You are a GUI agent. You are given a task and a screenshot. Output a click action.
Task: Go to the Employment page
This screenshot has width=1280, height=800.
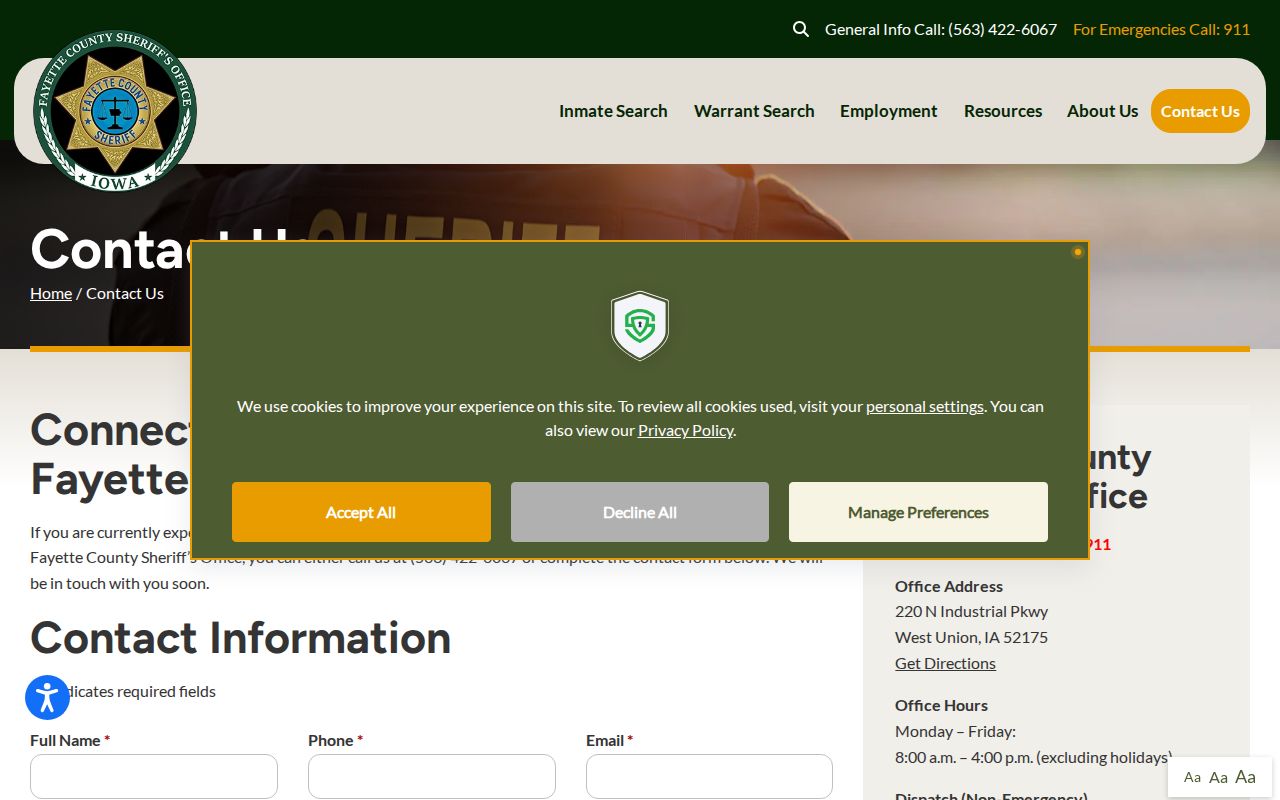[x=889, y=111]
